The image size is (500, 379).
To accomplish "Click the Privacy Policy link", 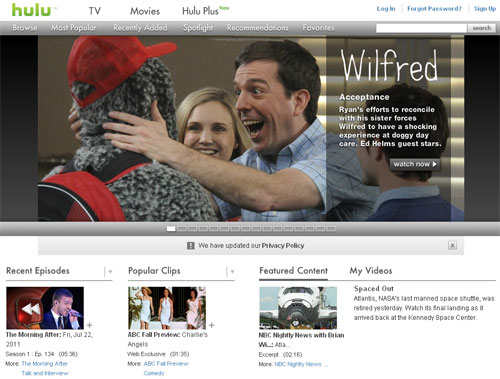I will pos(283,246).
